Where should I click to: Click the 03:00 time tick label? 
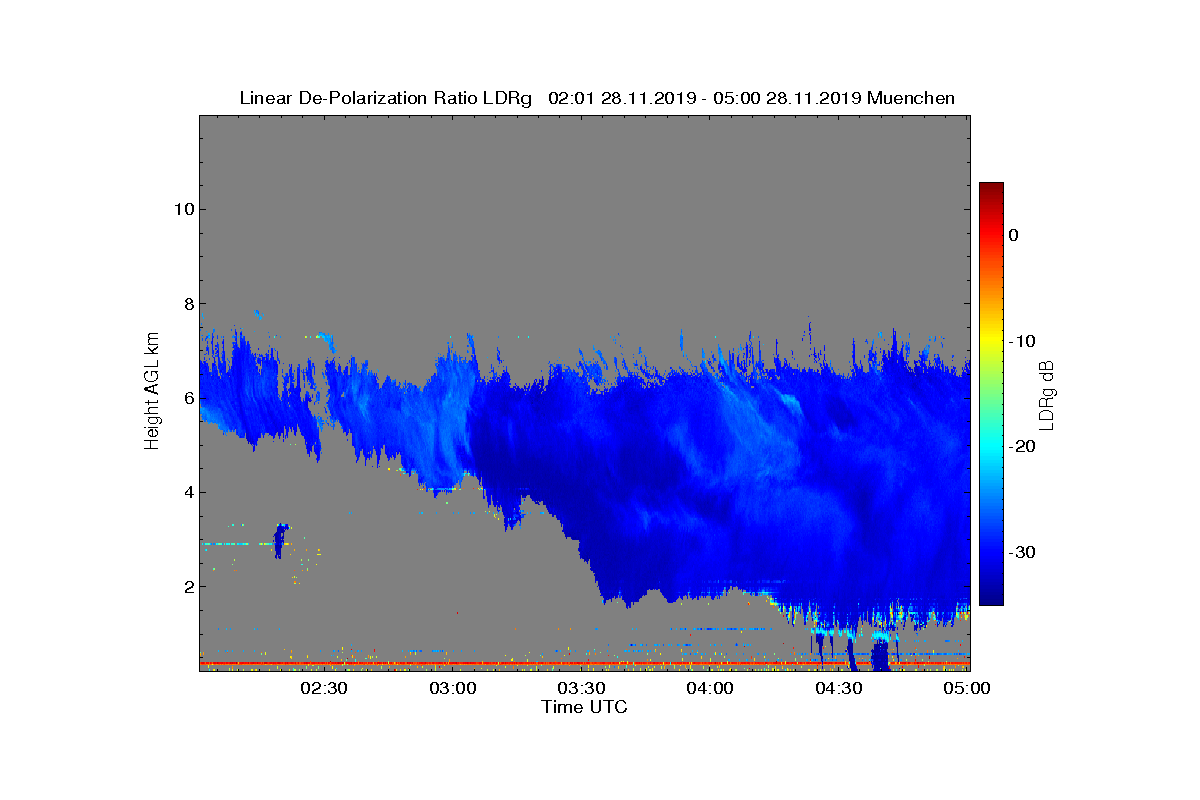[453, 689]
